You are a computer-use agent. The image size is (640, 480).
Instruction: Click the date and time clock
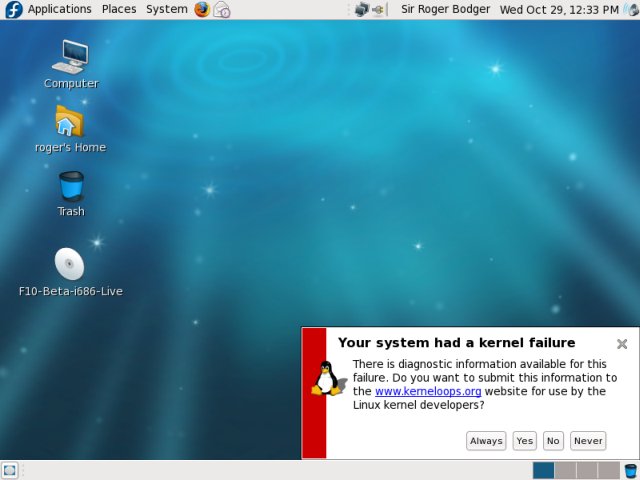point(559,10)
